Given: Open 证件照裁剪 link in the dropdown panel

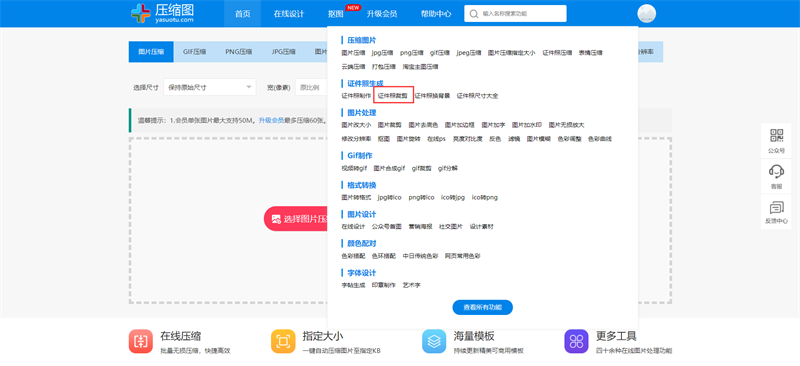Looking at the screenshot, I should 393,95.
